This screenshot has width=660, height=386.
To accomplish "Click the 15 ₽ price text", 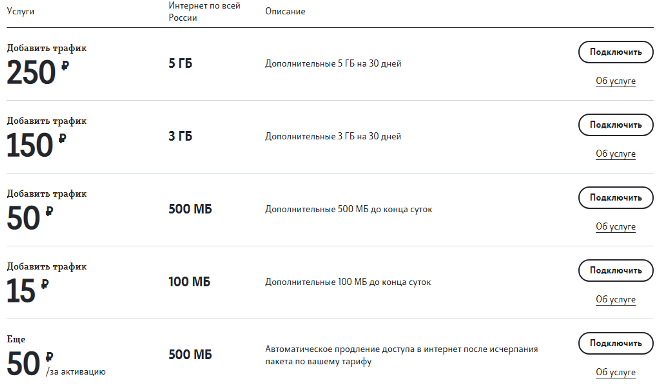I will pyautogui.click(x=28, y=291).
